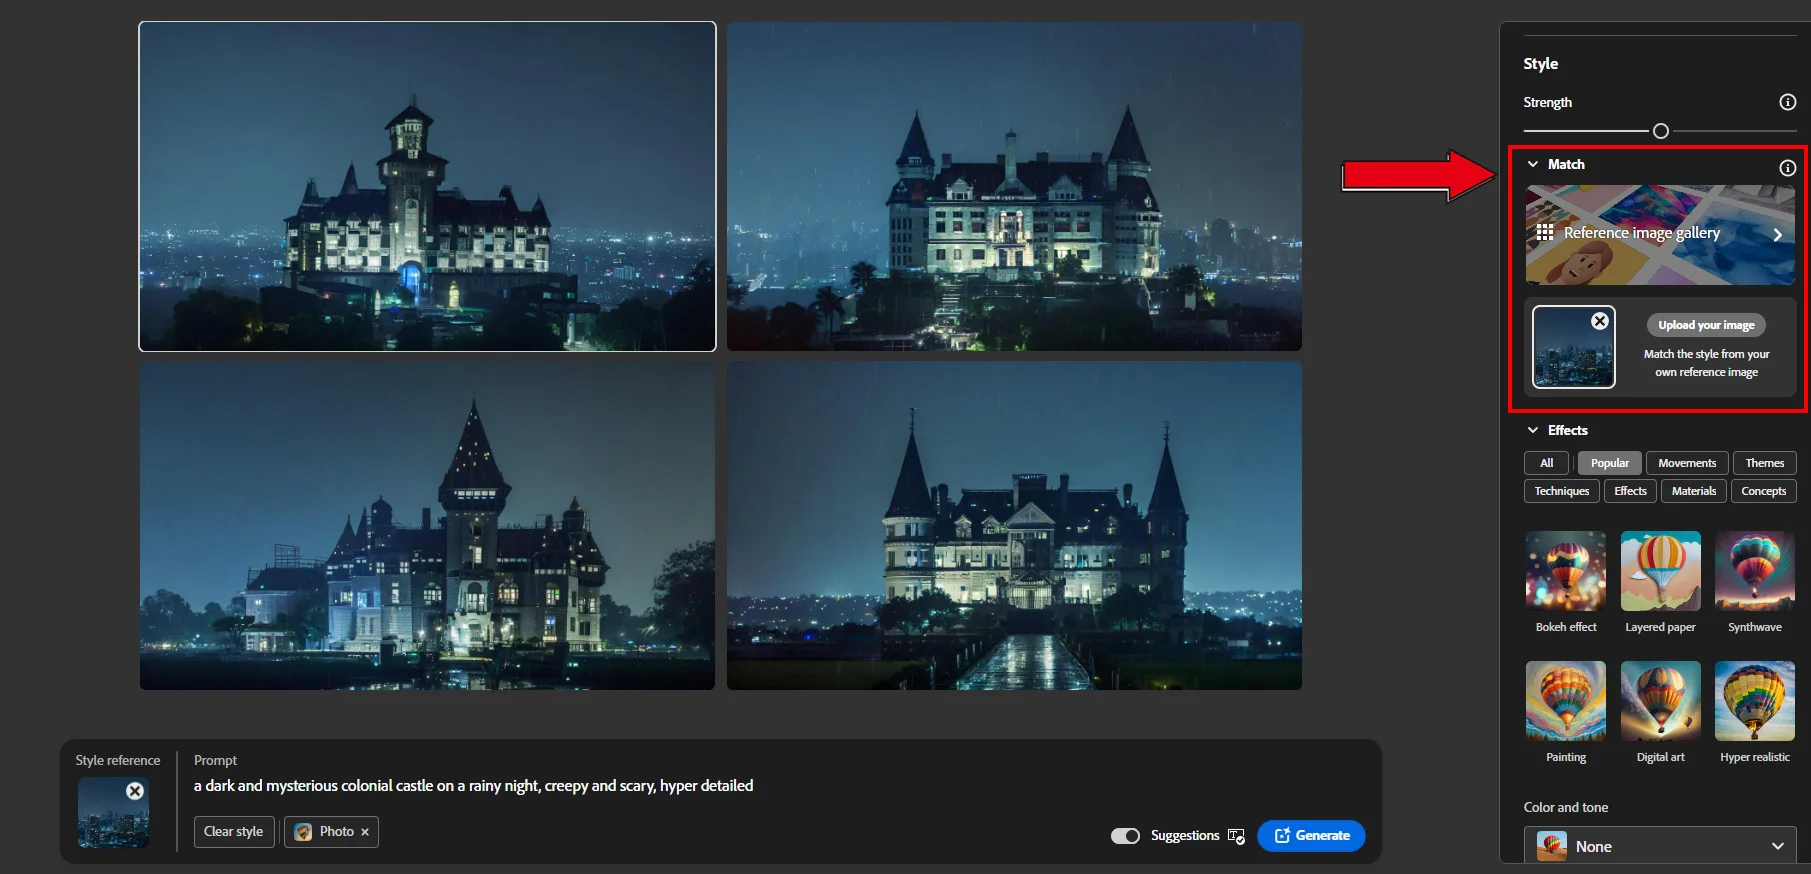Switch to Themes effects tab
Image resolution: width=1811 pixels, height=874 pixels.
1765,463
